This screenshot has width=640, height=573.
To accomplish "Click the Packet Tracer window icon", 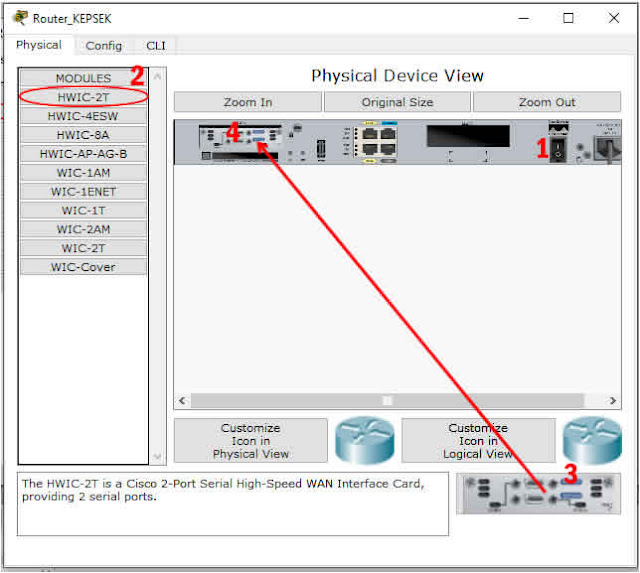I will coord(20,18).
